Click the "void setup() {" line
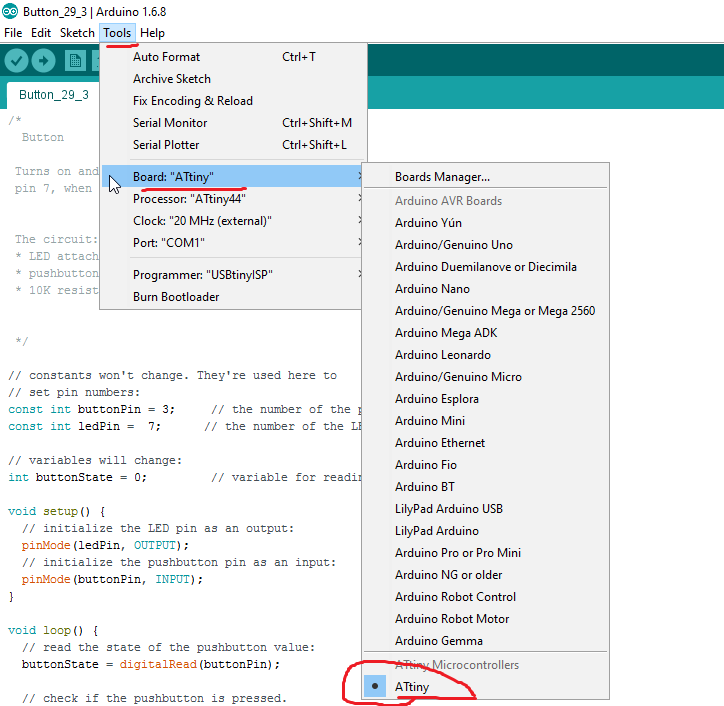Screen dimensions: 724x706 pyautogui.click(x=57, y=512)
